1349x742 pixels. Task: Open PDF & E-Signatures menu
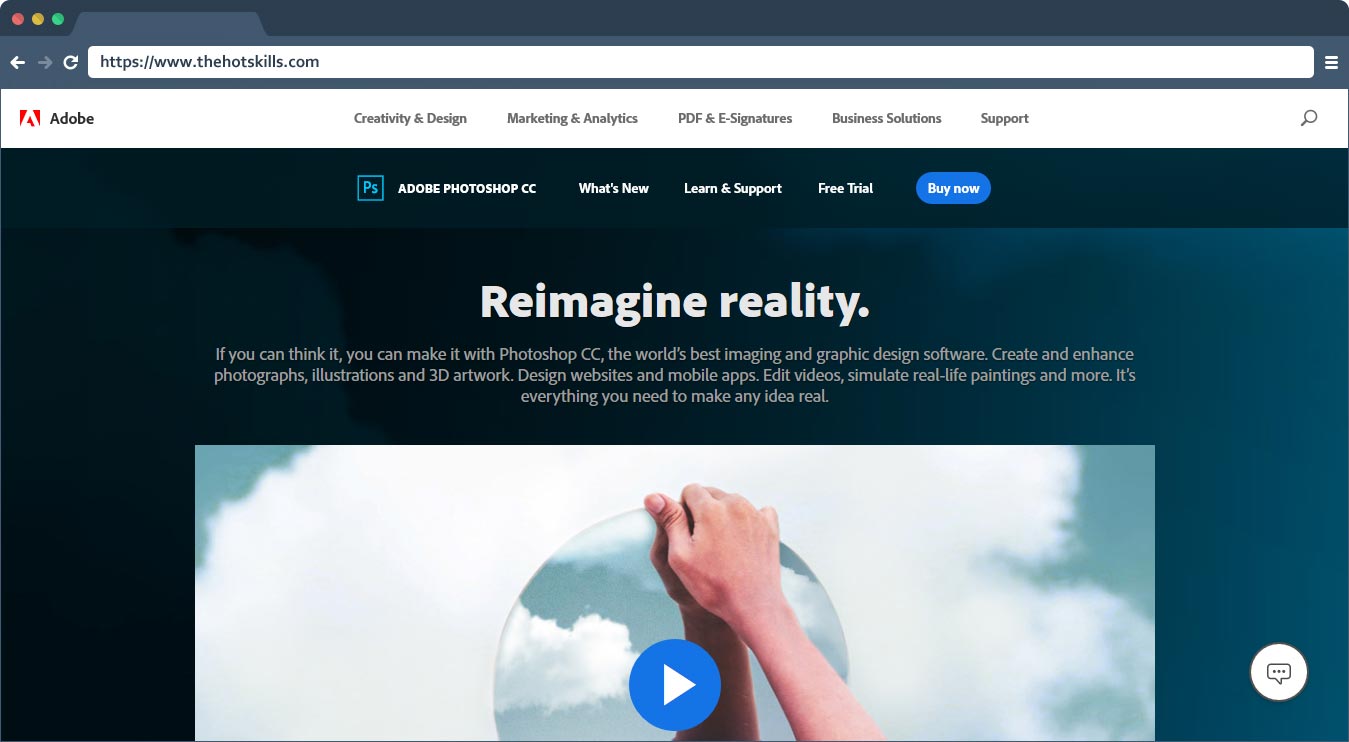point(735,118)
